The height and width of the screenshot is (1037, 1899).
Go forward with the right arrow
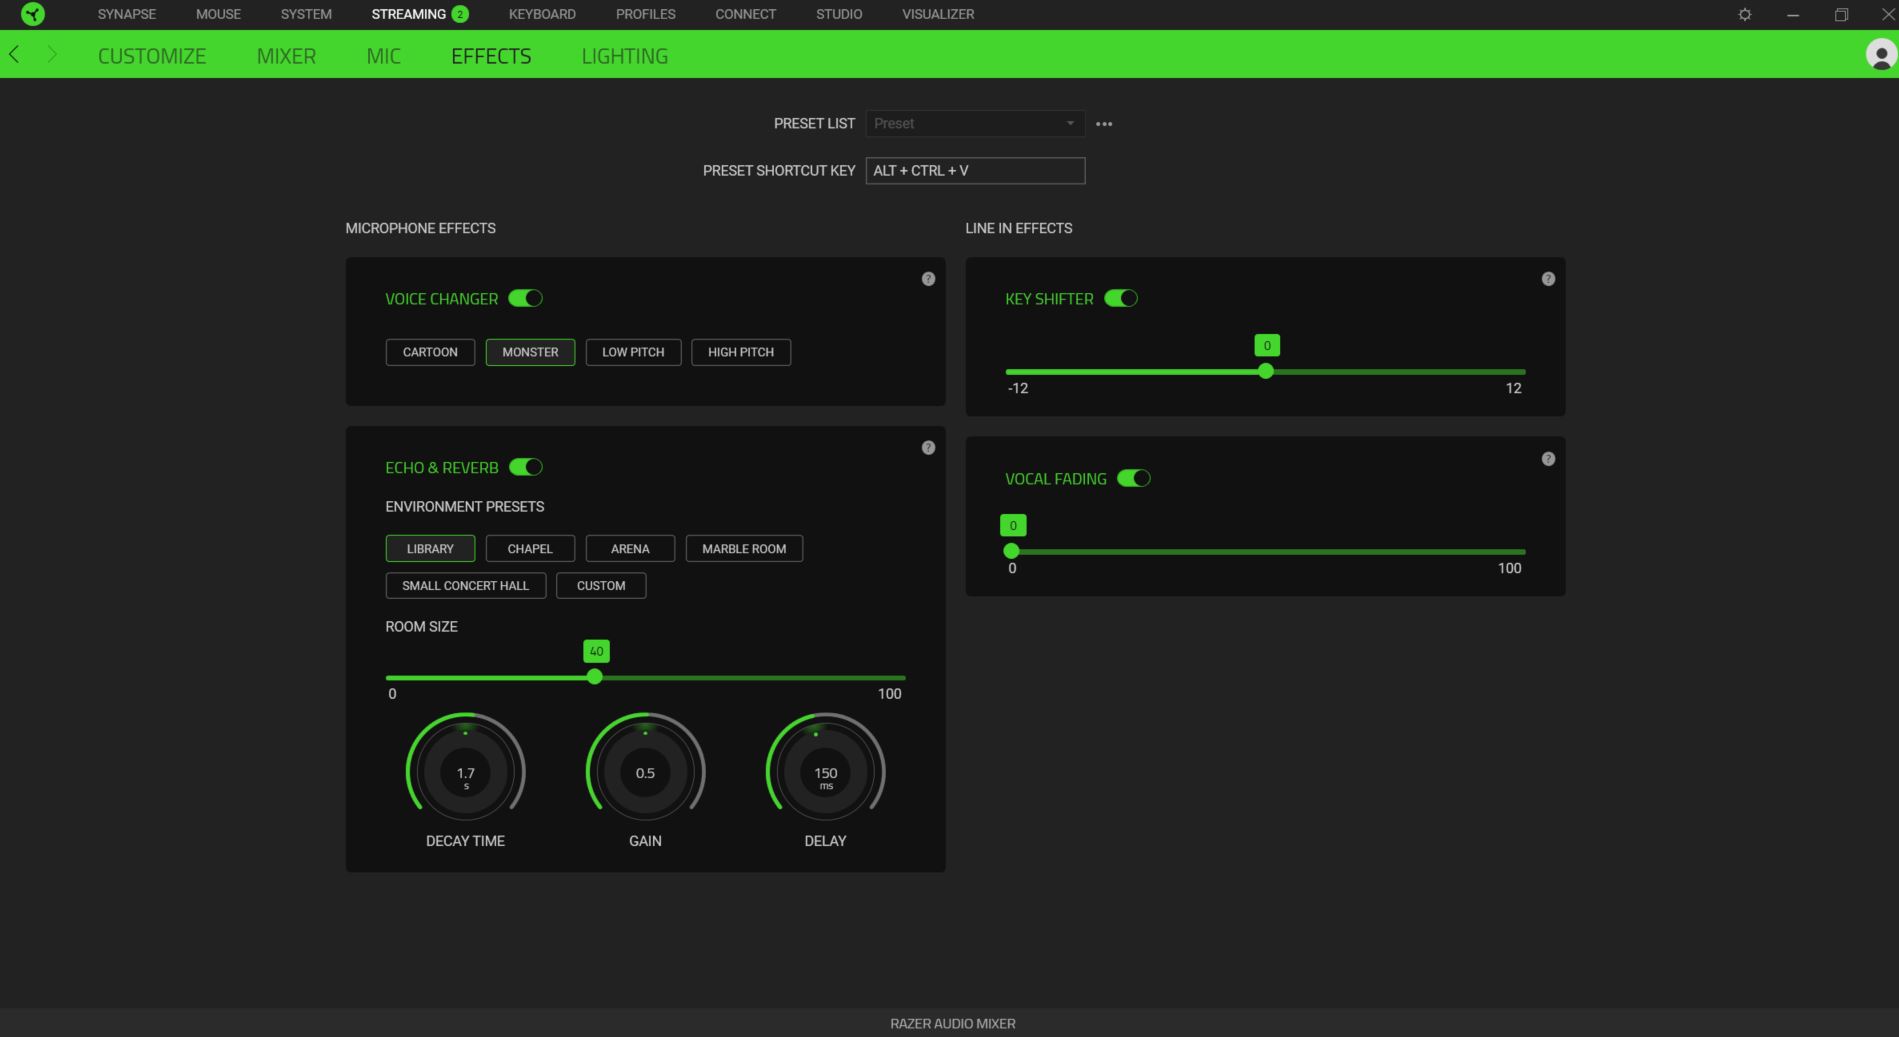click(x=52, y=55)
